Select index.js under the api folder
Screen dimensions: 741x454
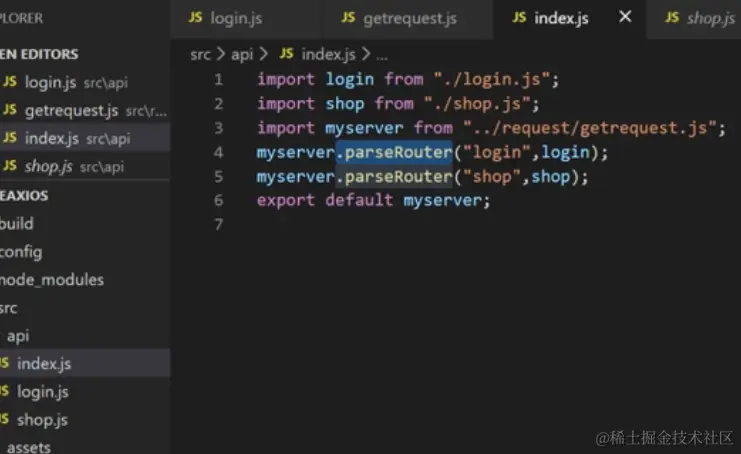point(85,363)
